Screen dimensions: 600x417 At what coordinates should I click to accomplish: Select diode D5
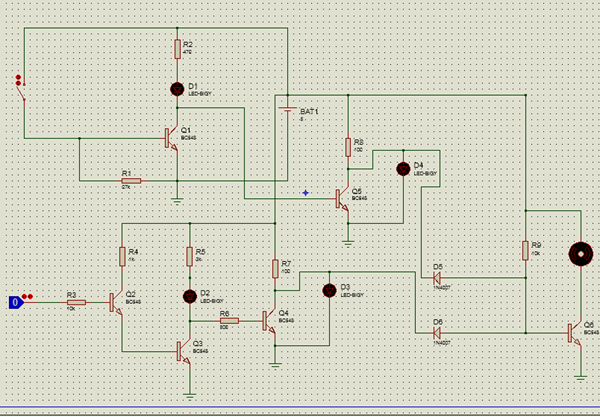(x=437, y=278)
